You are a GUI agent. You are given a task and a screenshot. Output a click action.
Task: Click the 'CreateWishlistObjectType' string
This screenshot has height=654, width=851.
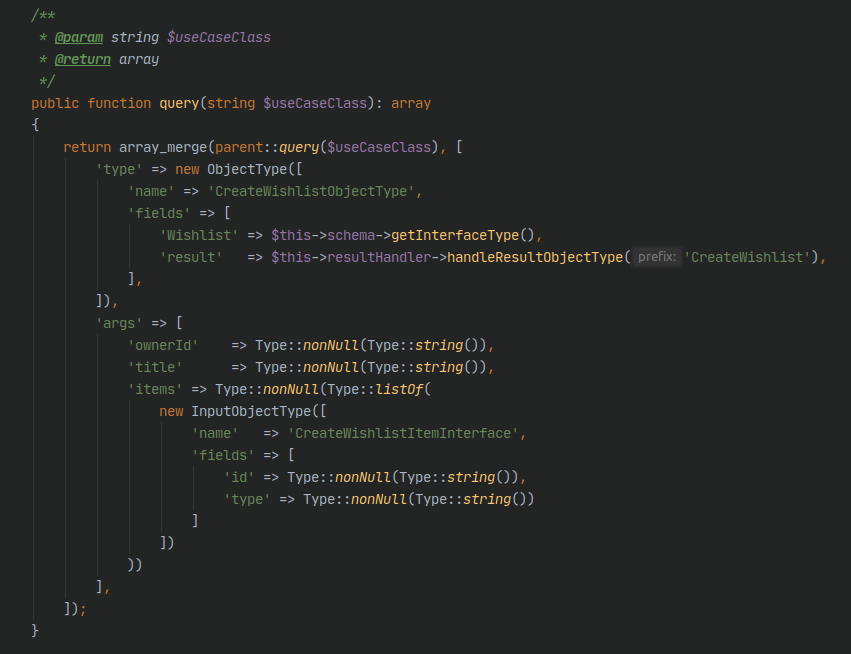(x=311, y=192)
